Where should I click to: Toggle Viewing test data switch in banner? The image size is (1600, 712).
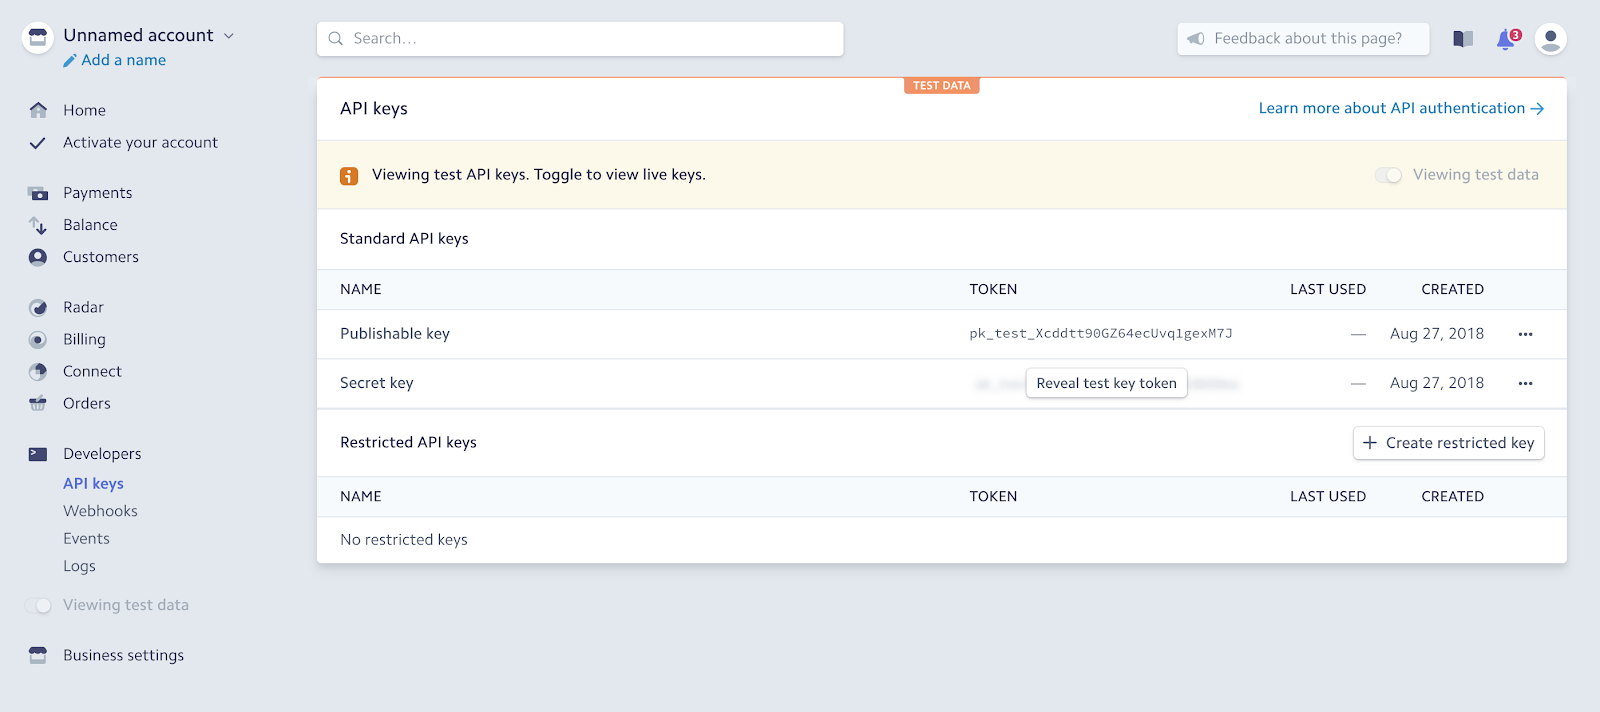point(1388,175)
